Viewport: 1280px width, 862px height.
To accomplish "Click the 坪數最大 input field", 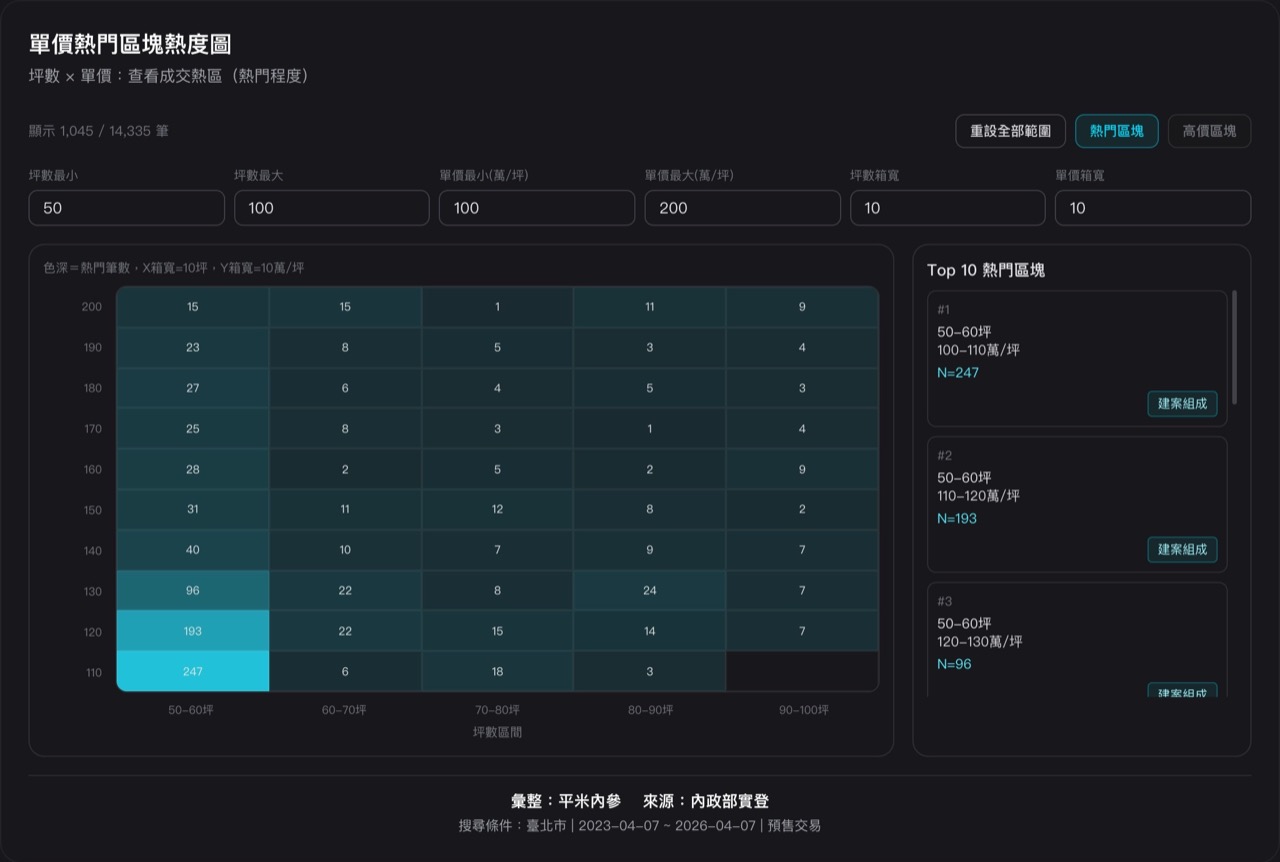I will coord(332,208).
